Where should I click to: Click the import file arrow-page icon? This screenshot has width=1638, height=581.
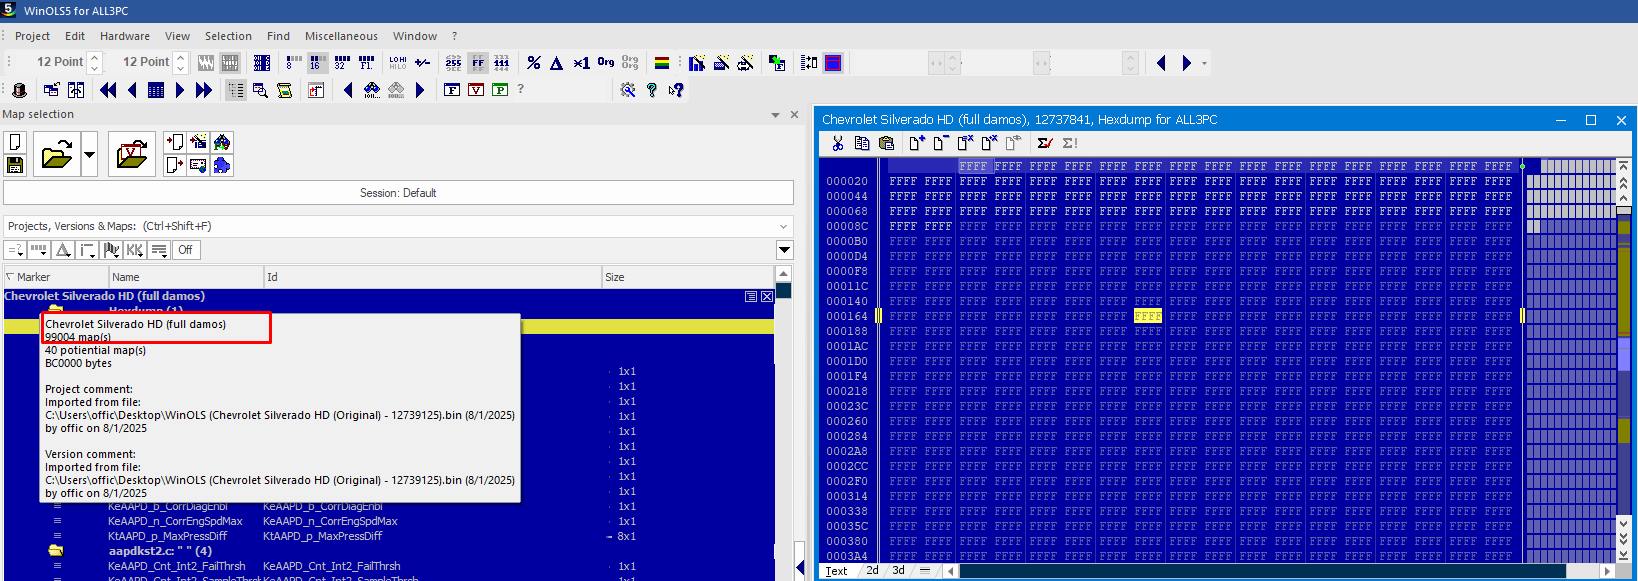(174, 143)
